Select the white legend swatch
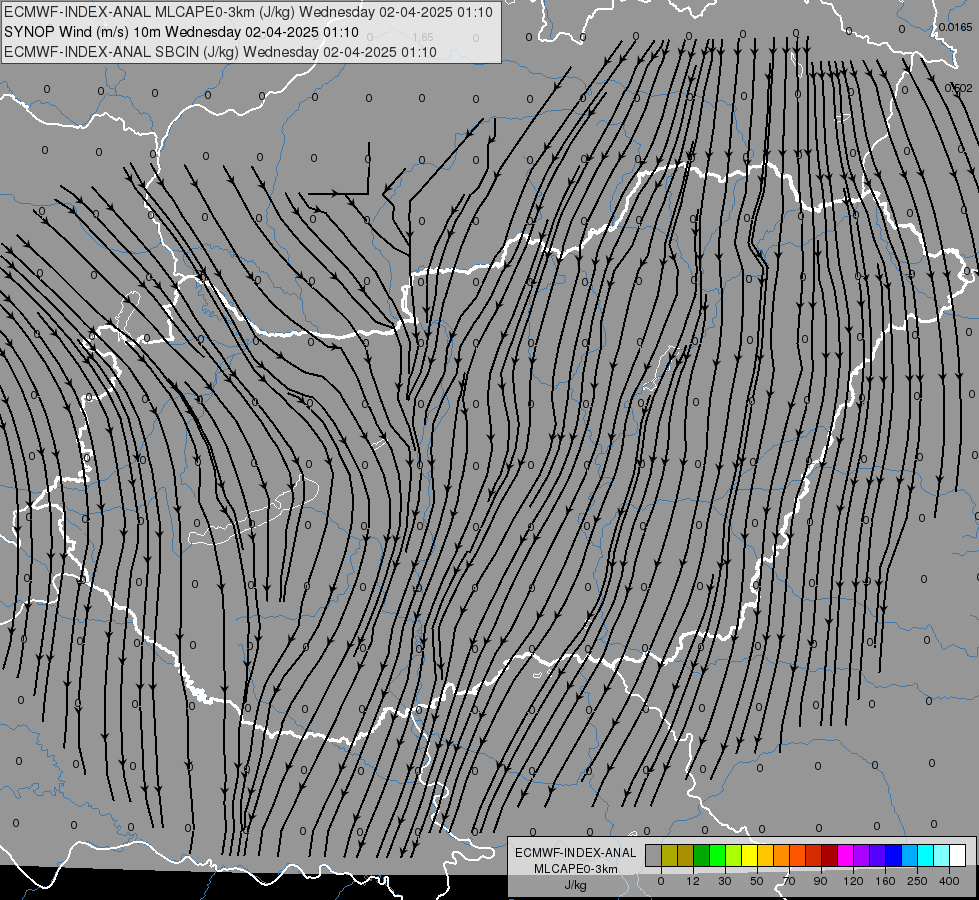Image resolution: width=979 pixels, height=900 pixels. pyautogui.click(x=957, y=855)
